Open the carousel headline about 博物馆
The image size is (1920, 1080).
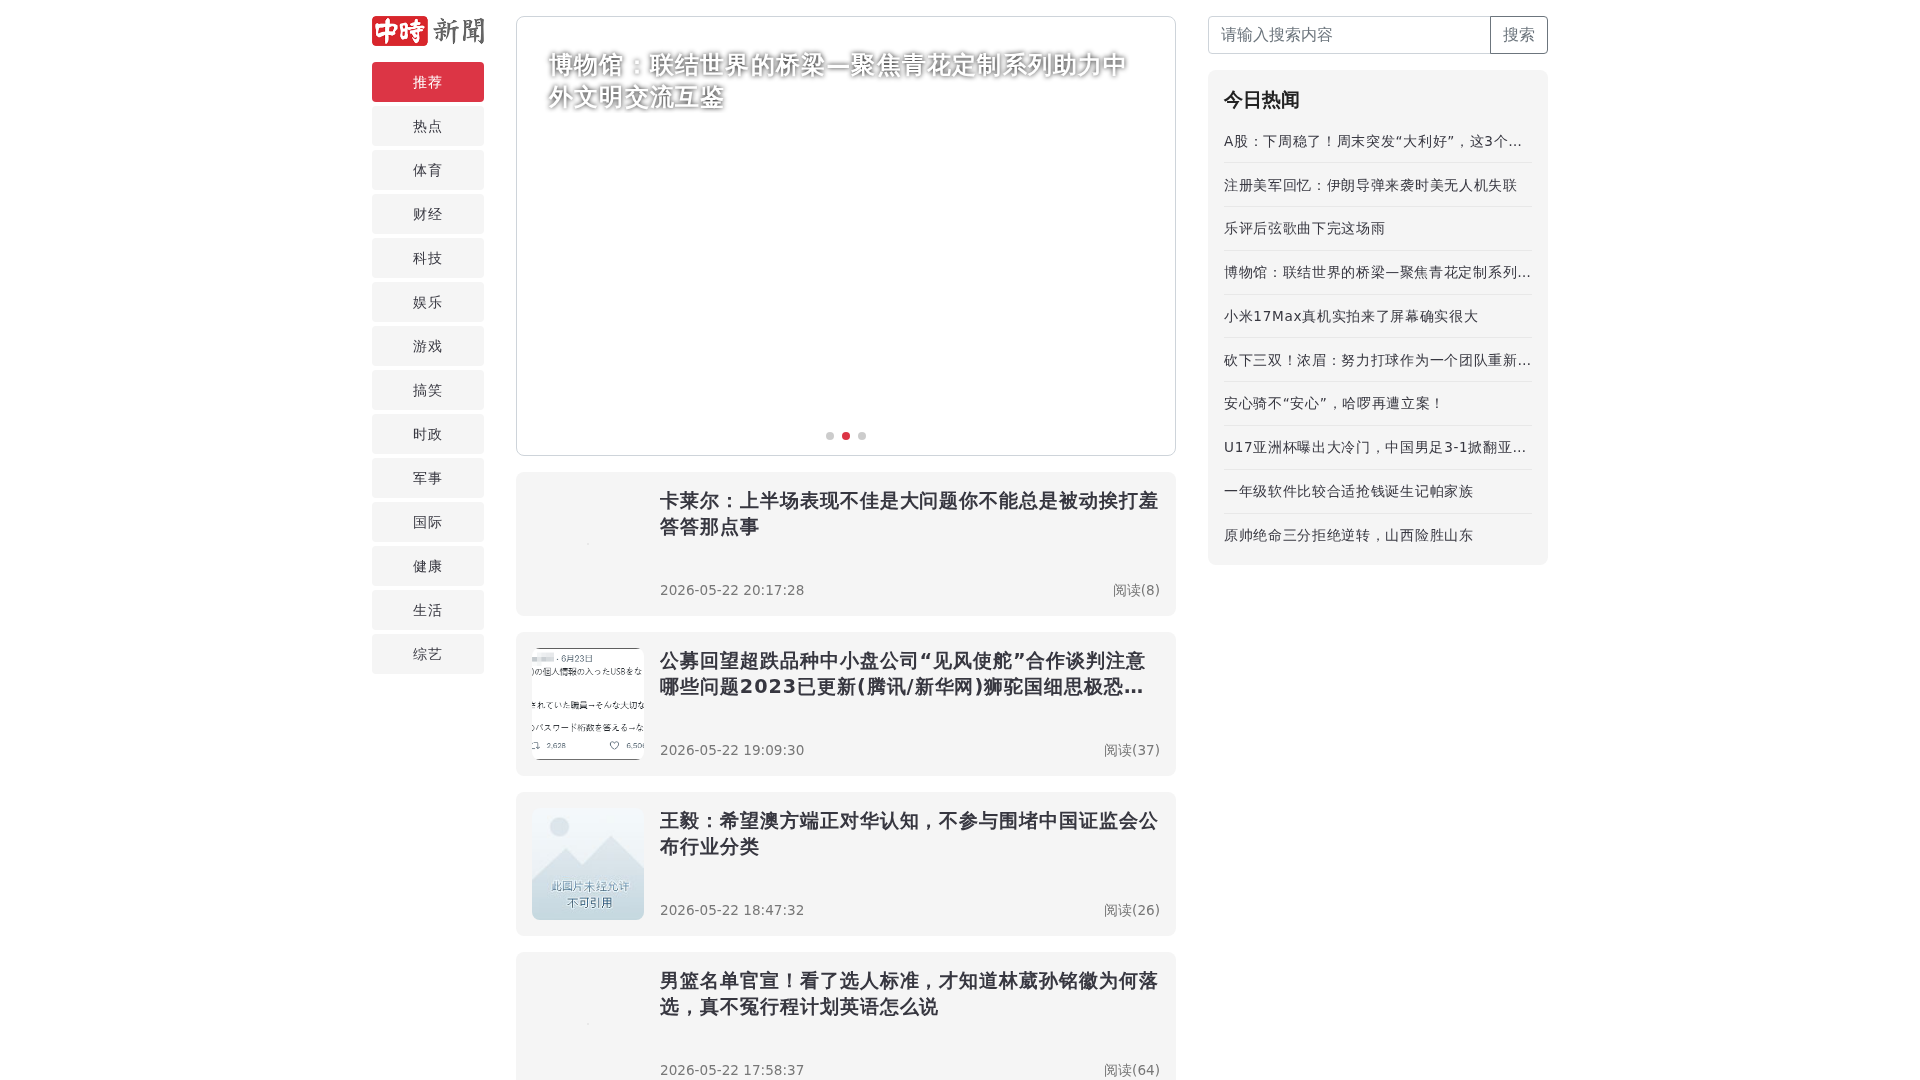(x=838, y=81)
